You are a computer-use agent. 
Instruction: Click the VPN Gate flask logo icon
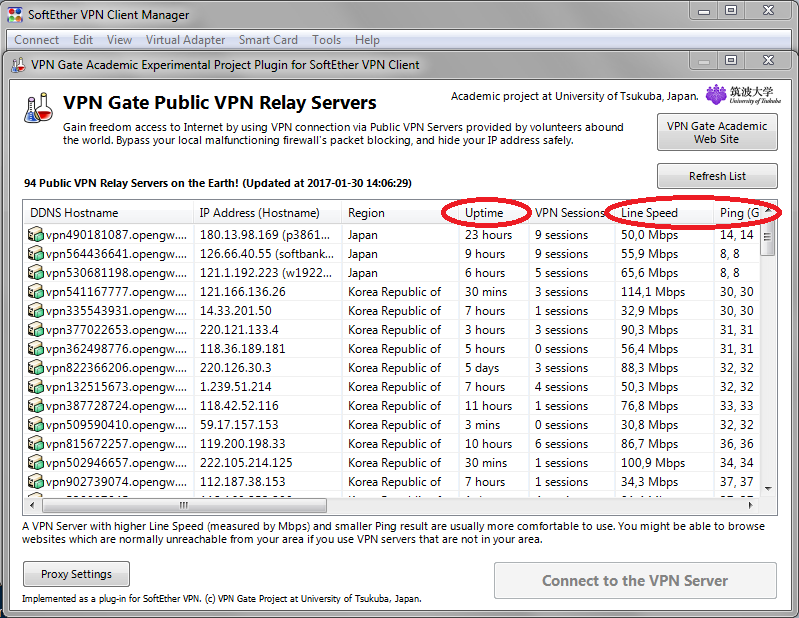tap(38, 108)
